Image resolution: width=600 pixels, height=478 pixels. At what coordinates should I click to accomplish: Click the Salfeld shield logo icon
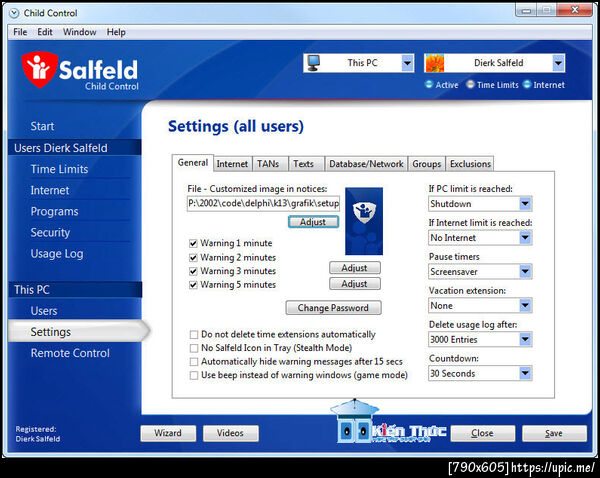pos(39,69)
